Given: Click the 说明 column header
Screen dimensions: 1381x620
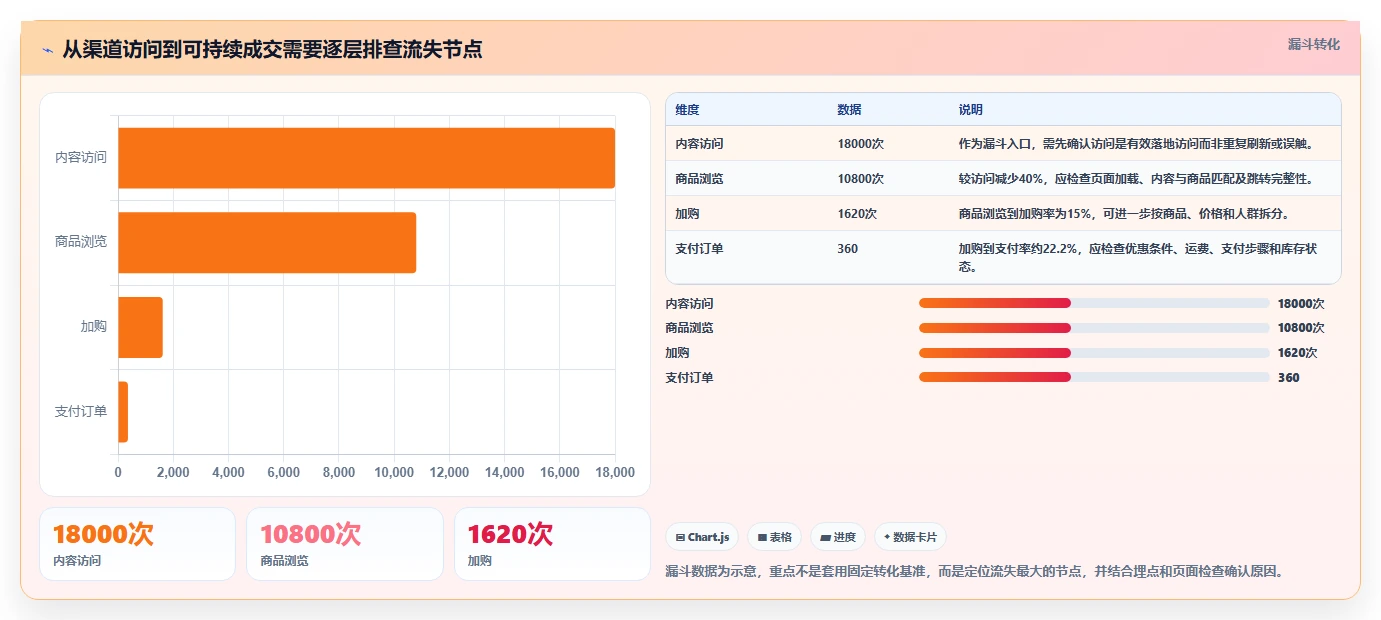Looking at the screenshot, I should click(971, 110).
